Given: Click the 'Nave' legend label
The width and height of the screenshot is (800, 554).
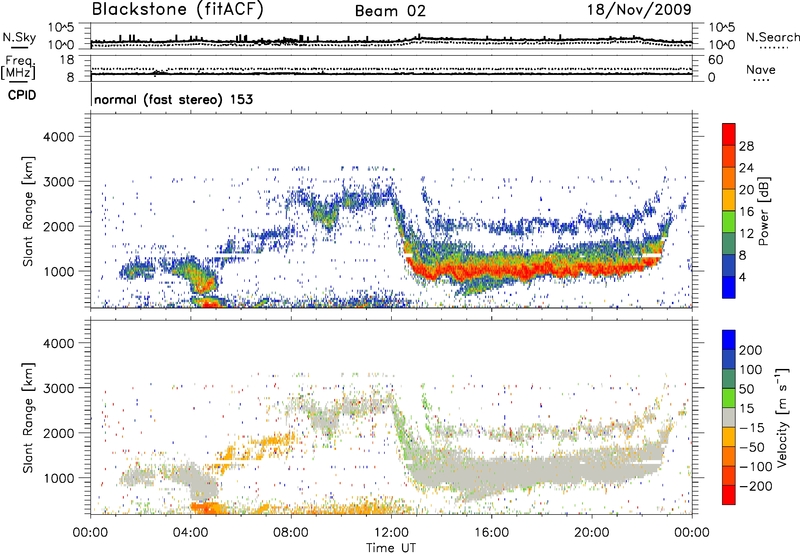Looking at the screenshot, I should tap(760, 70).
